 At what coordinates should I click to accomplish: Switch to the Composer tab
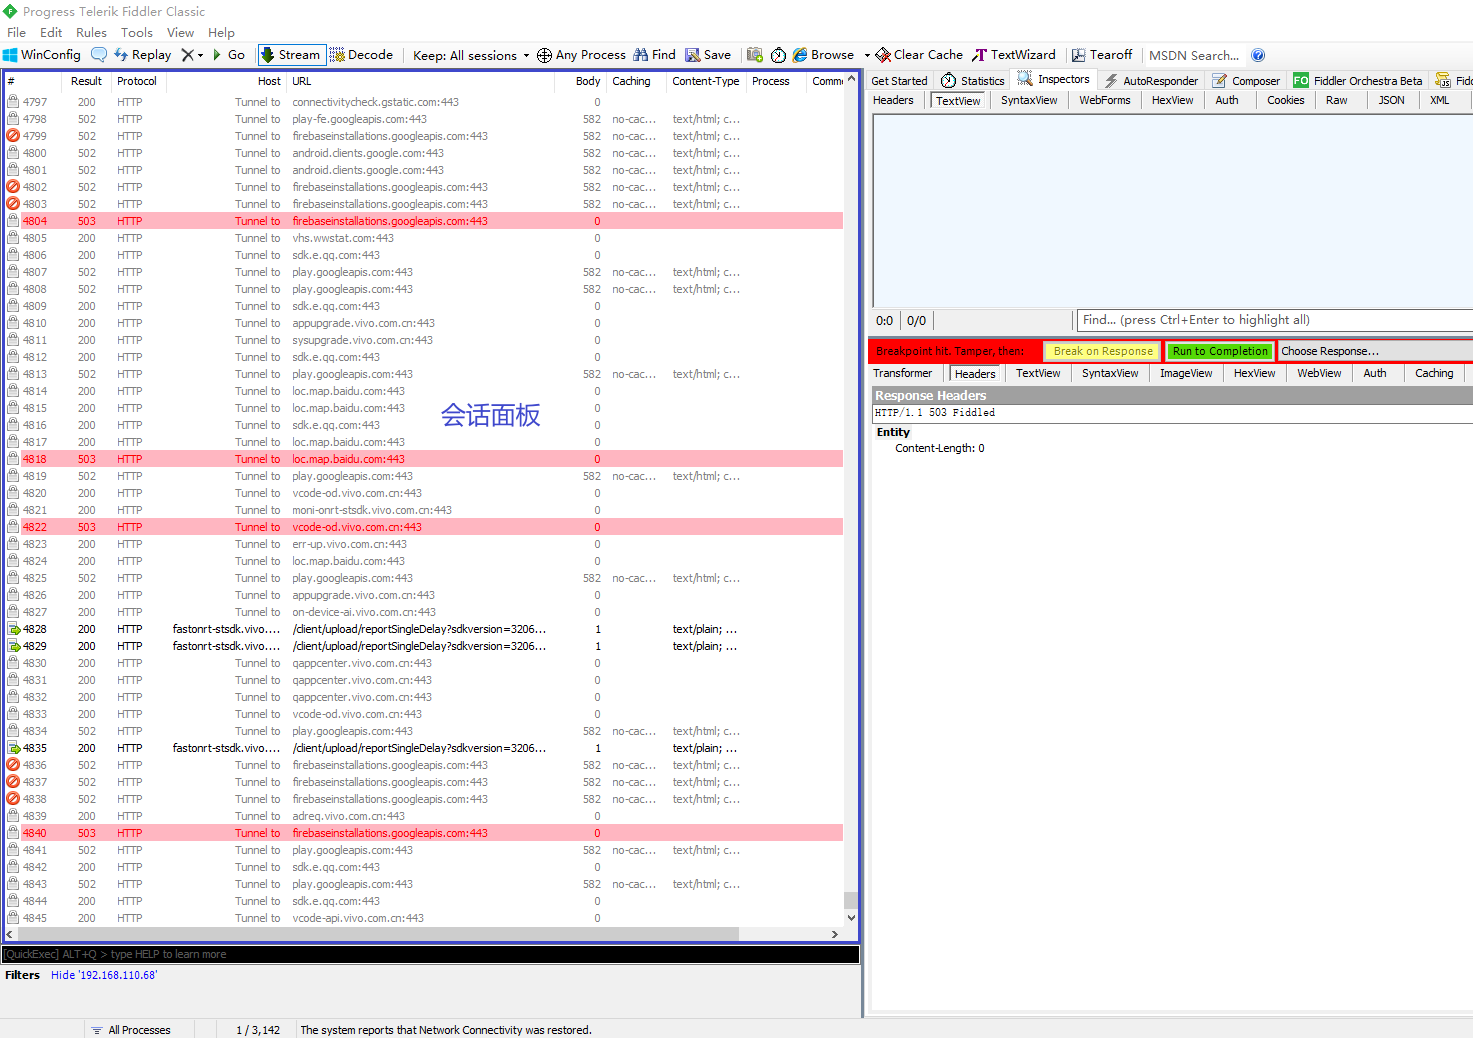tap(1246, 80)
